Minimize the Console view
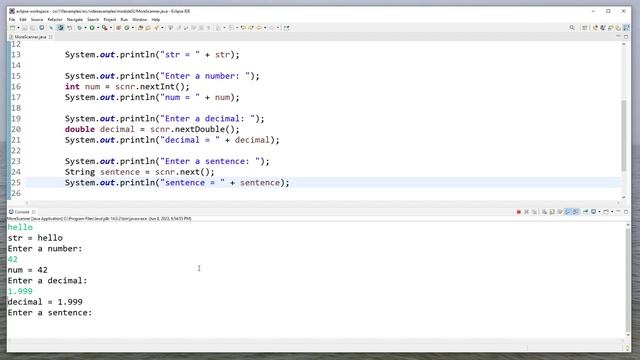The width and height of the screenshot is (640, 360). pos(618,211)
